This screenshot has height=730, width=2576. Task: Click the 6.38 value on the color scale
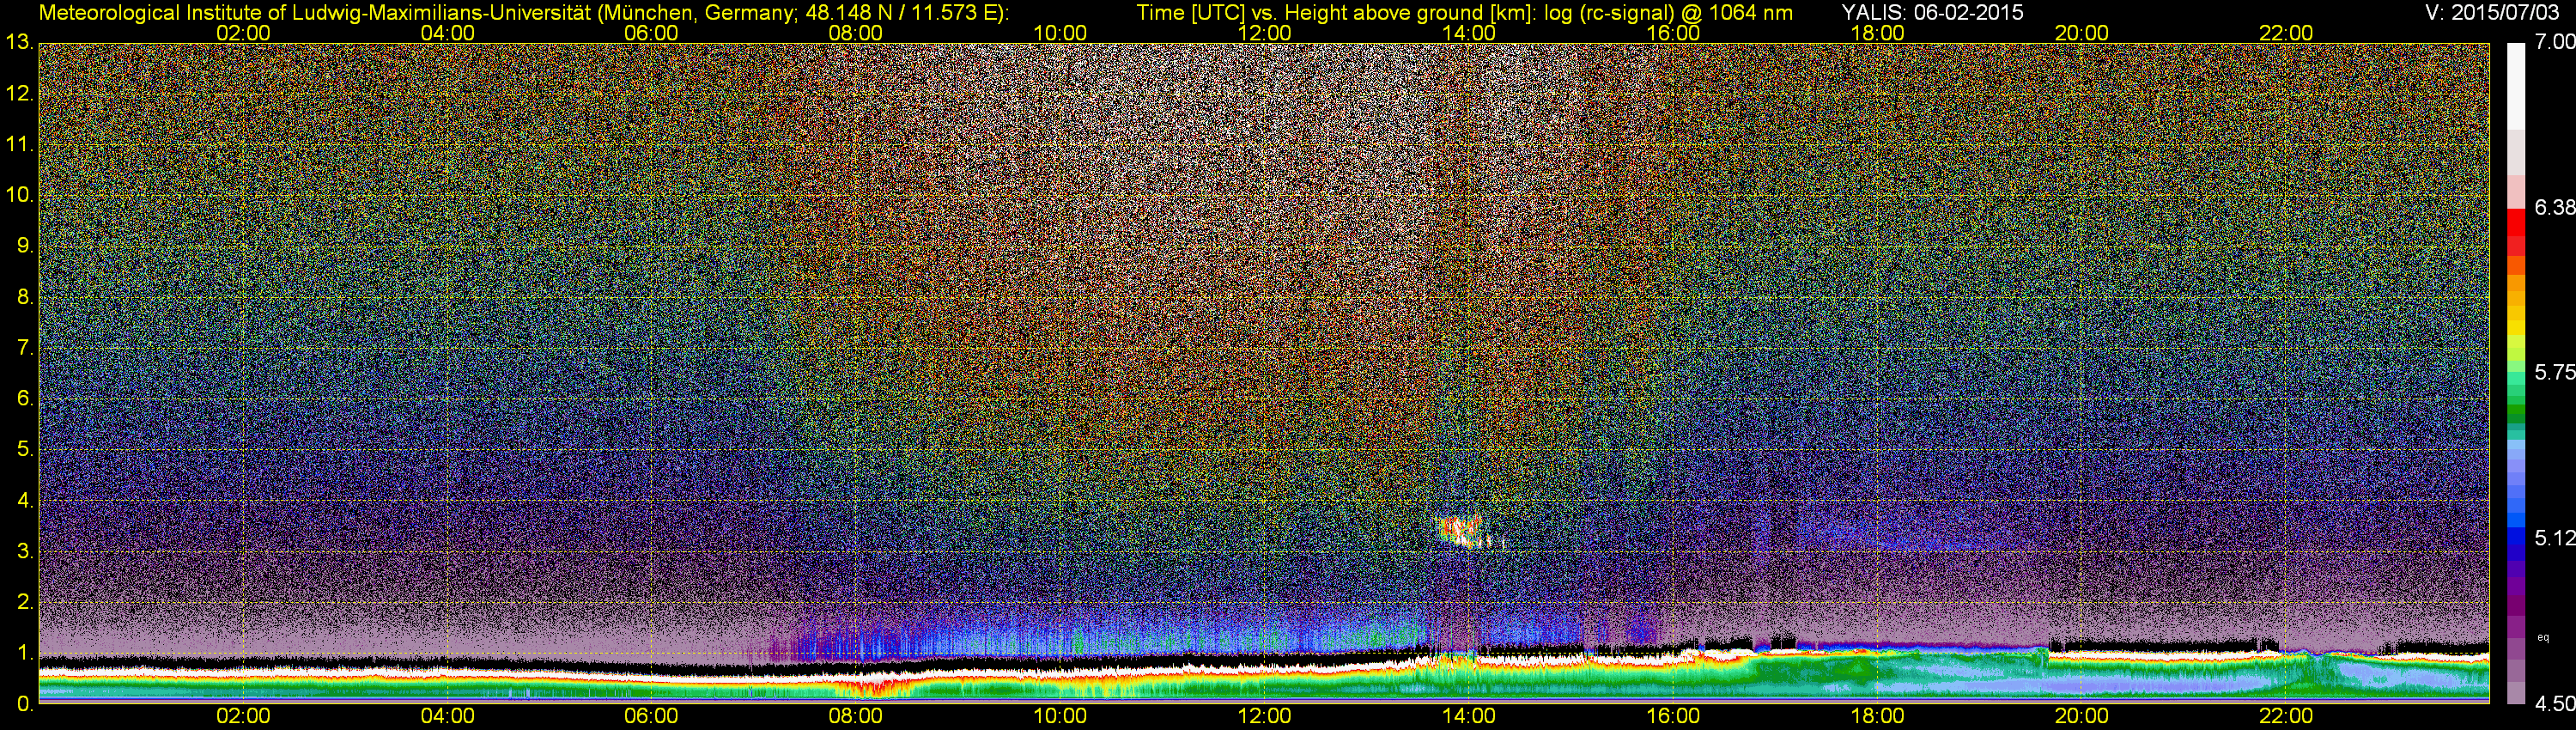[x=2555, y=207]
